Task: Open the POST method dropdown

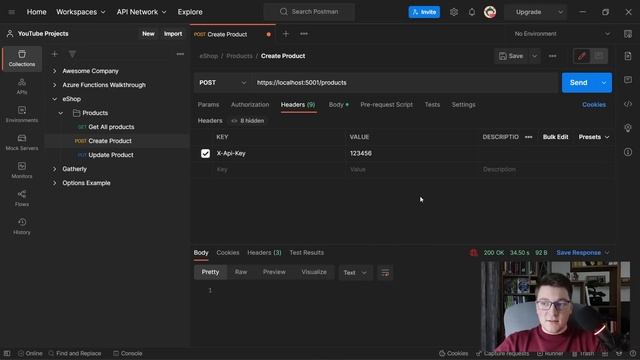Action: pyautogui.click(x=222, y=83)
